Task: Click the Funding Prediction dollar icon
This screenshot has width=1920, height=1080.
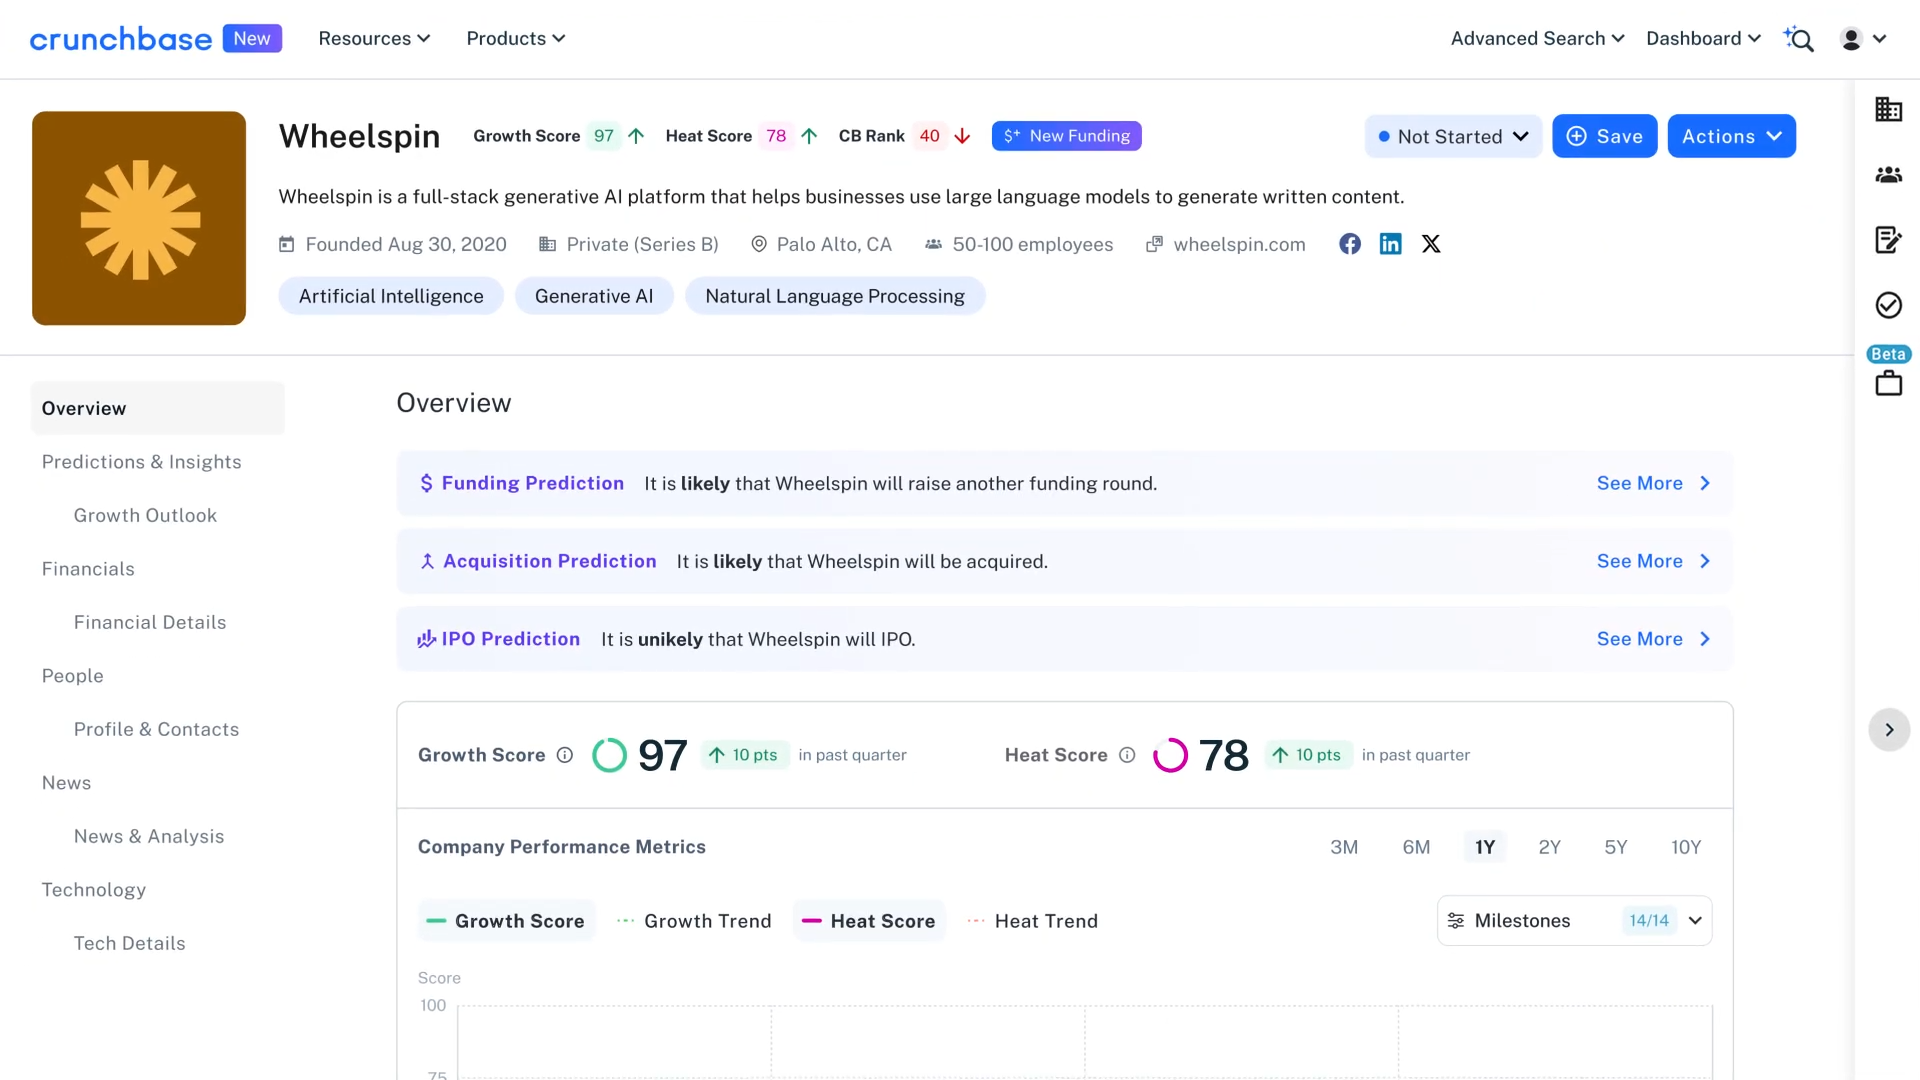Action: 427,483
